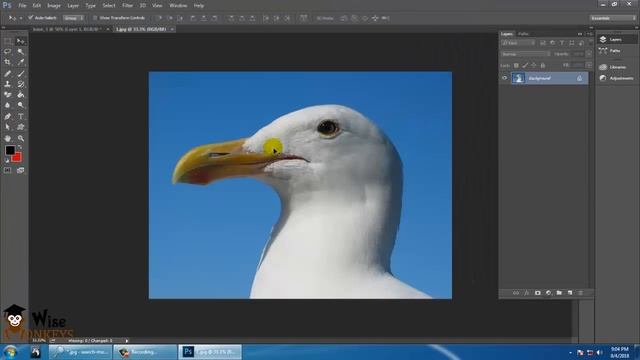The height and width of the screenshot is (360, 640).
Task: Open the File menu
Action: coord(22,6)
